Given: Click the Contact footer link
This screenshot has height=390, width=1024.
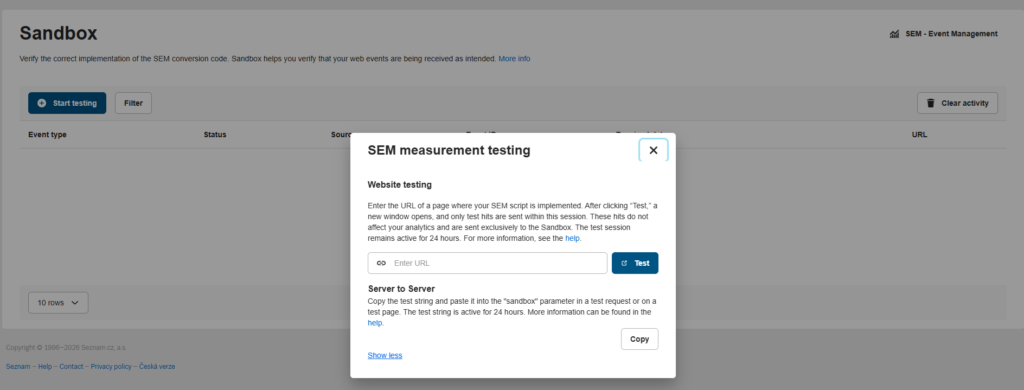Looking at the screenshot, I should (71, 366).
